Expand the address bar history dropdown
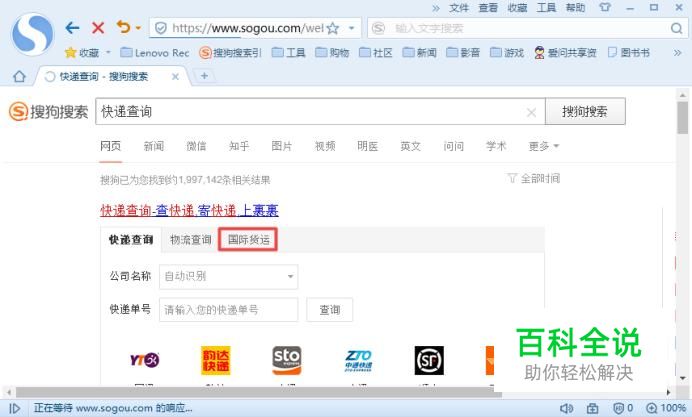Image resolution: width=692 pixels, height=417 pixels. [352, 28]
